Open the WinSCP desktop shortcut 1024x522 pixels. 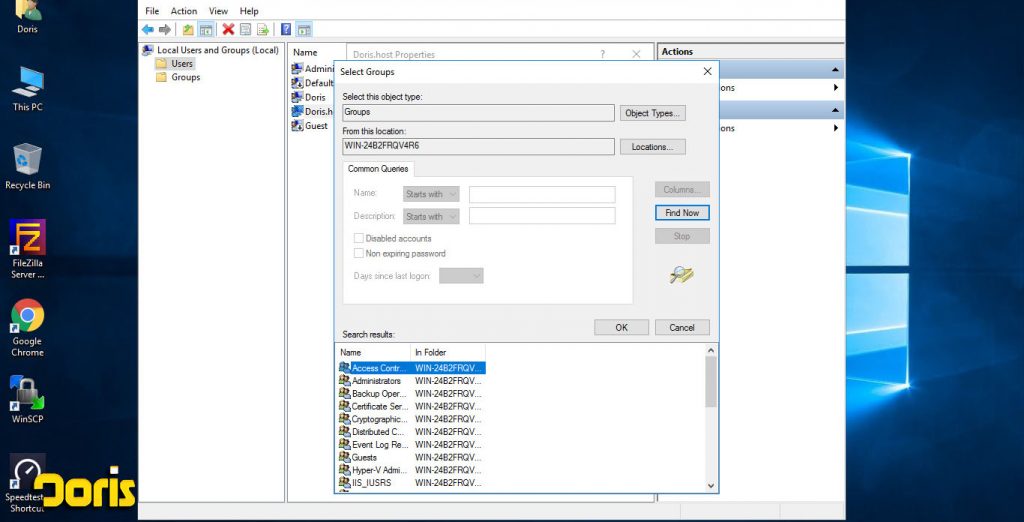27,392
